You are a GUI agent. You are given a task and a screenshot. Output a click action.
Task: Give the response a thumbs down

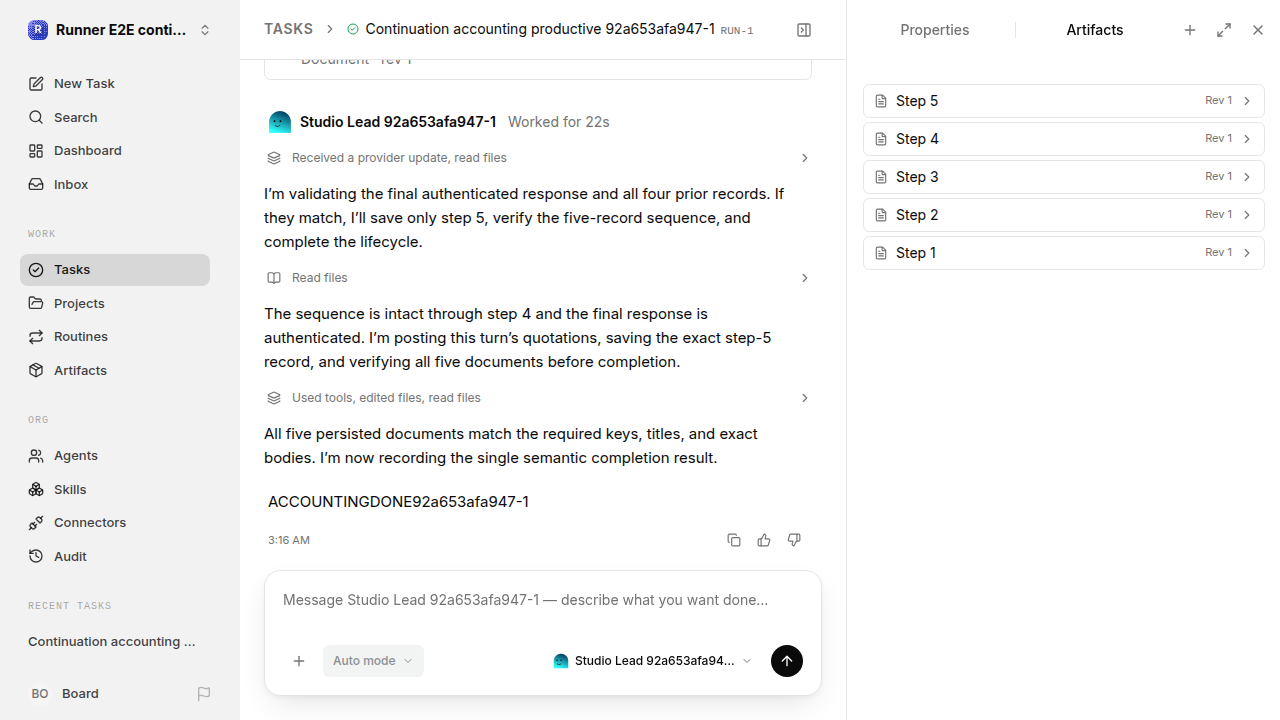[794, 540]
